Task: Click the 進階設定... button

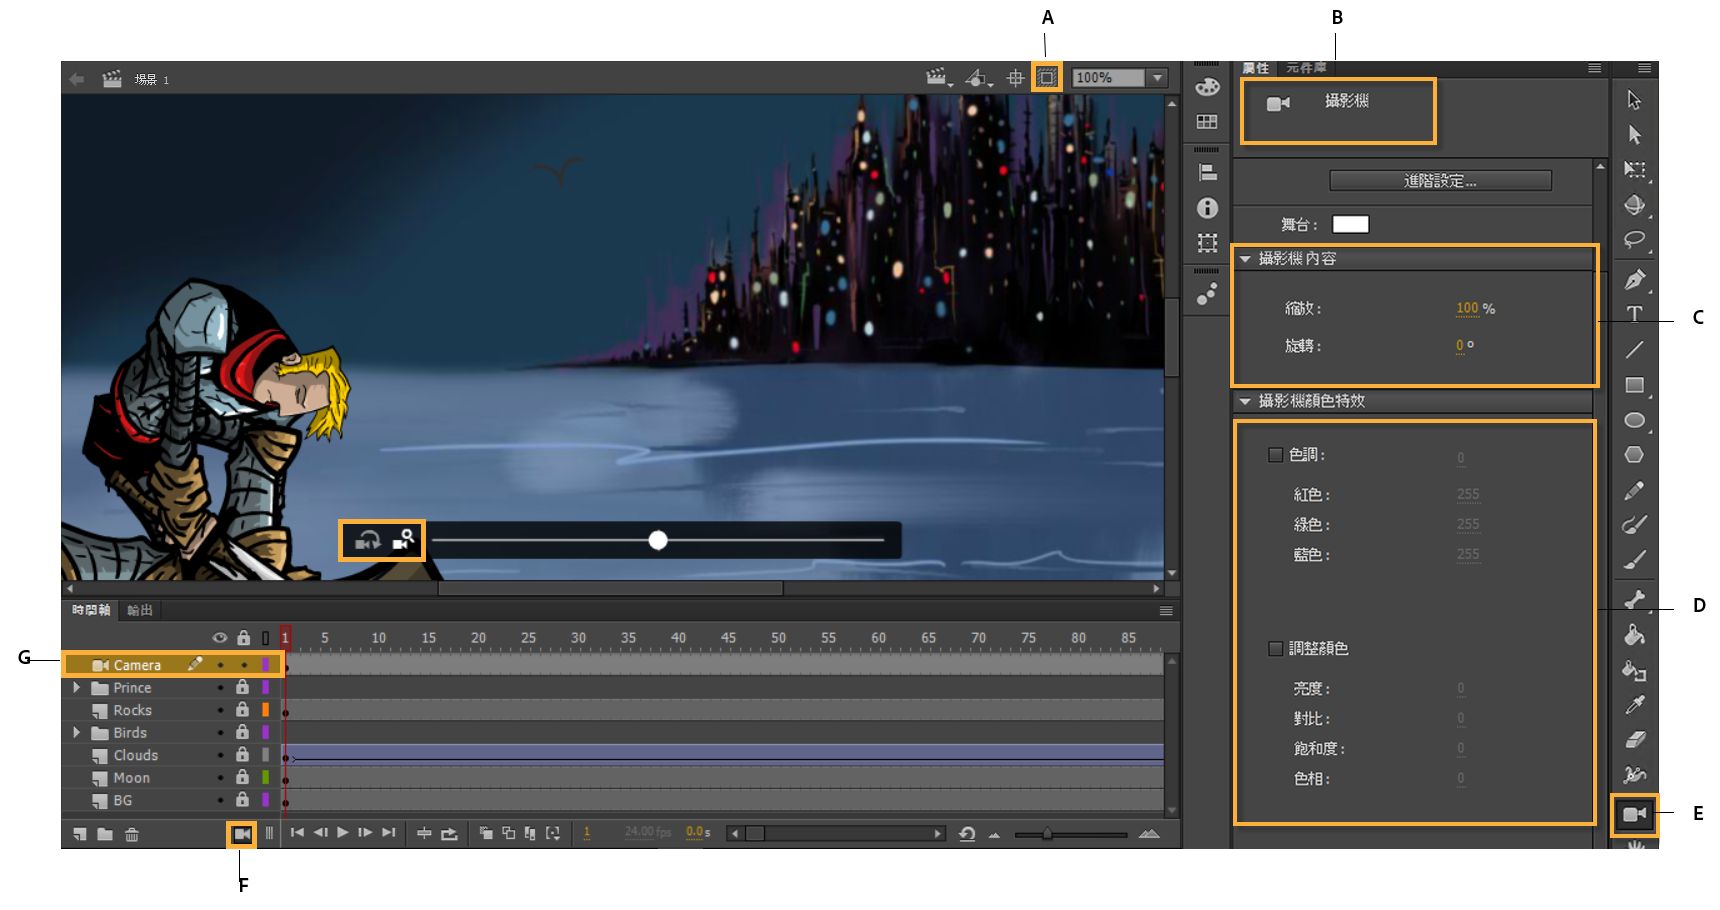Action: click(x=1440, y=181)
